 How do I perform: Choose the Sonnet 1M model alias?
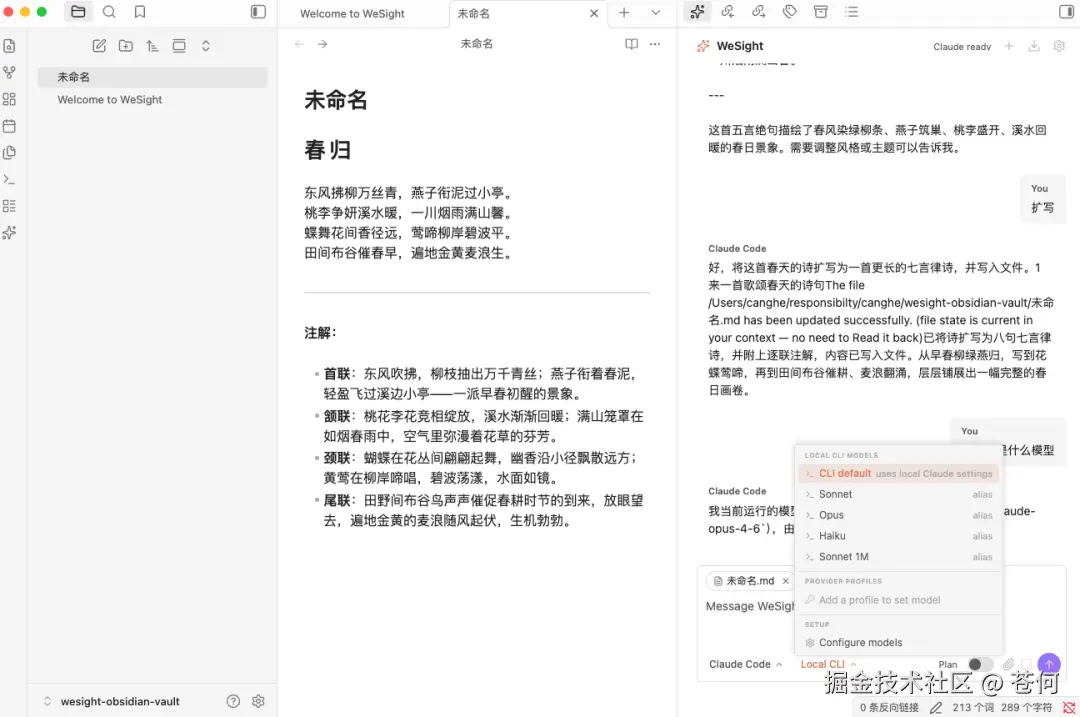click(x=898, y=557)
